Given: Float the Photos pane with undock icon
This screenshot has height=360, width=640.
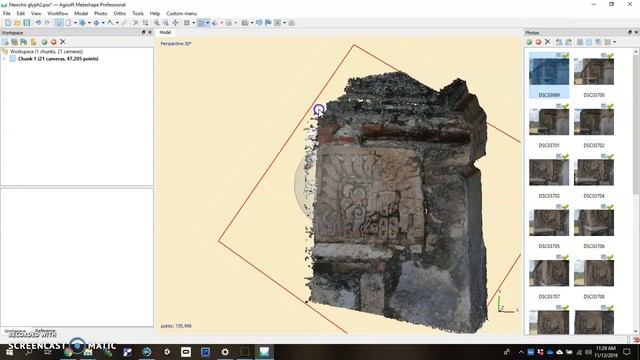Looking at the screenshot, I should (630, 32).
